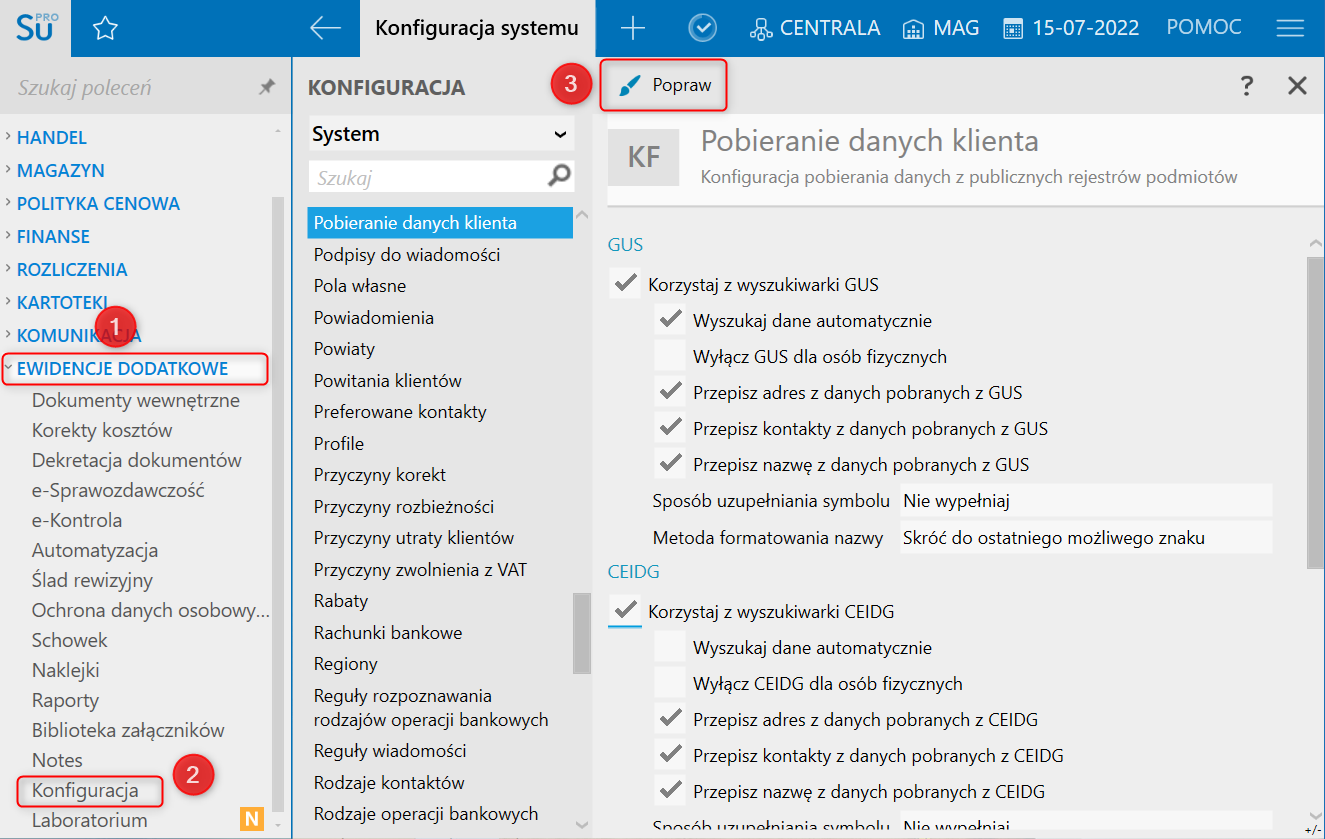1325x839 pixels.
Task: Open Automatyzacja menu item
Action: [x=95, y=550]
